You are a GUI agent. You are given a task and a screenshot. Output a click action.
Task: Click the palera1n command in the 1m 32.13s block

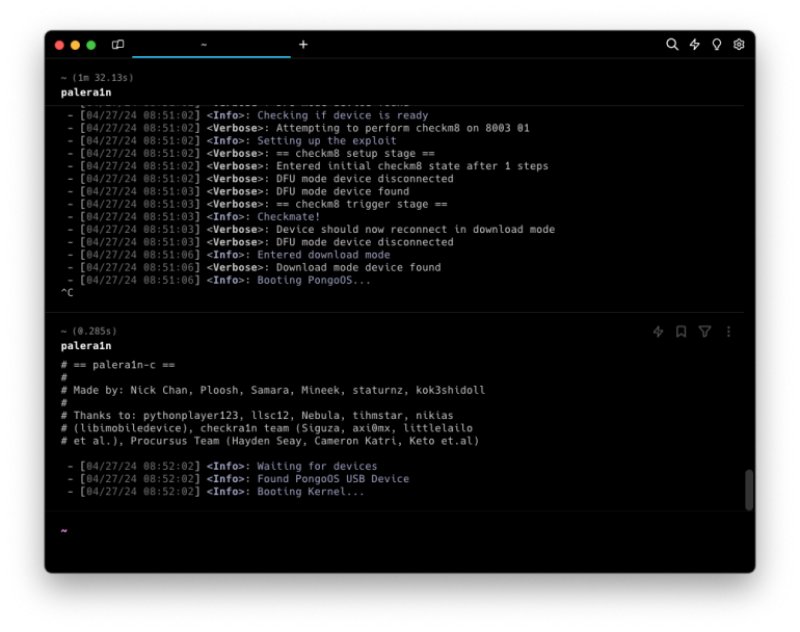[x=86, y=92]
